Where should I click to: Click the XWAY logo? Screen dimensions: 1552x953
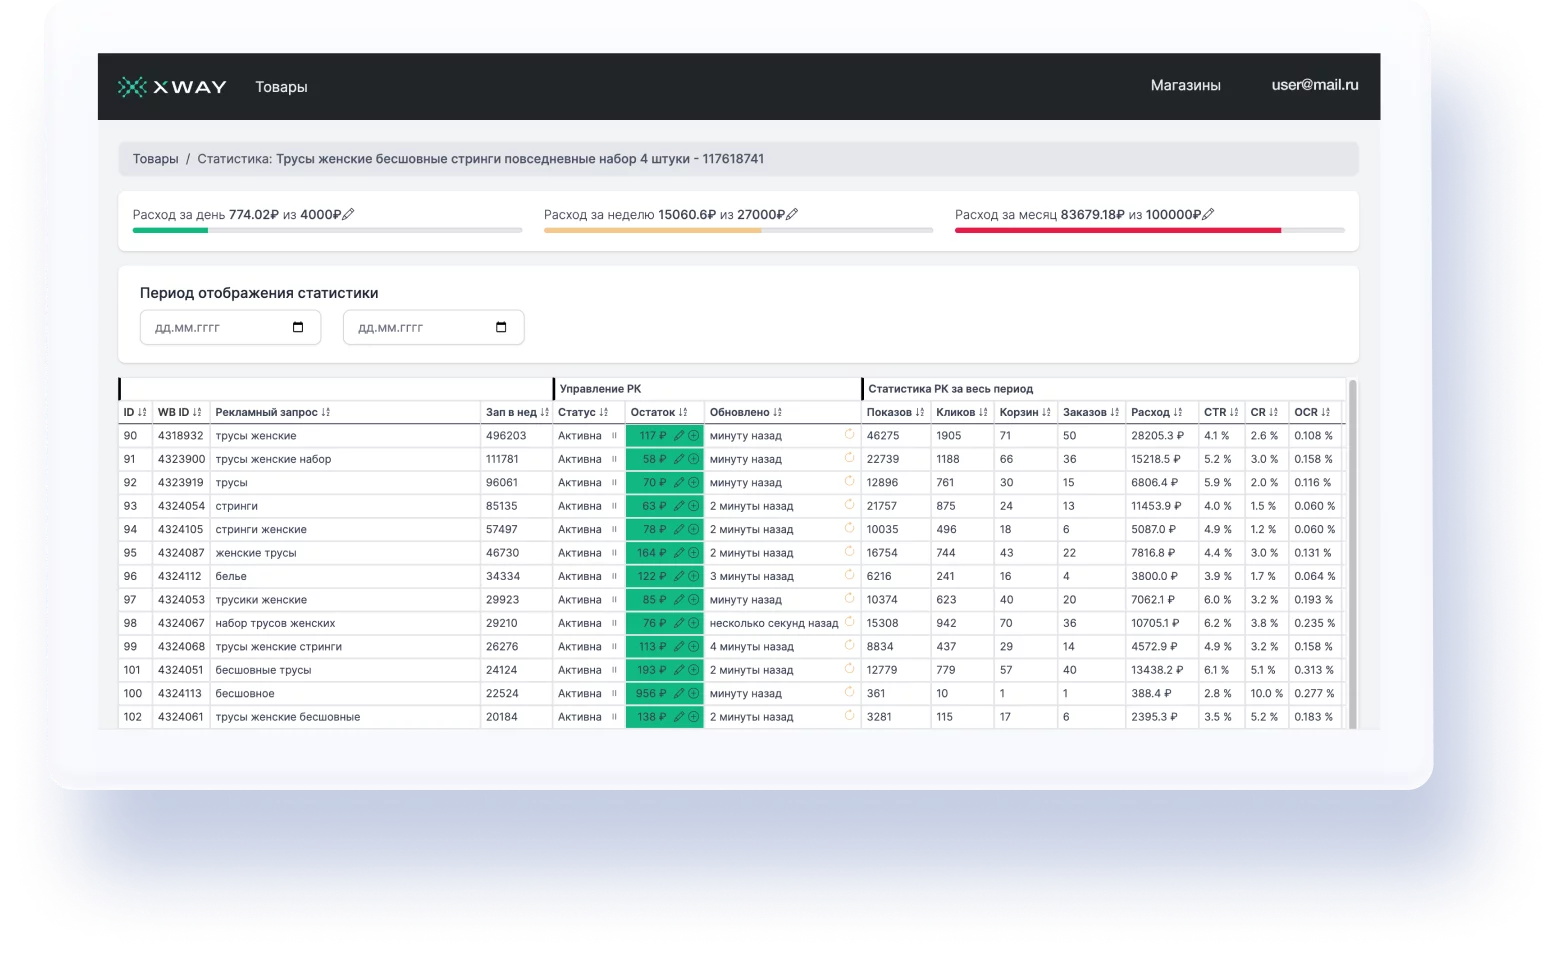pyautogui.click(x=172, y=87)
